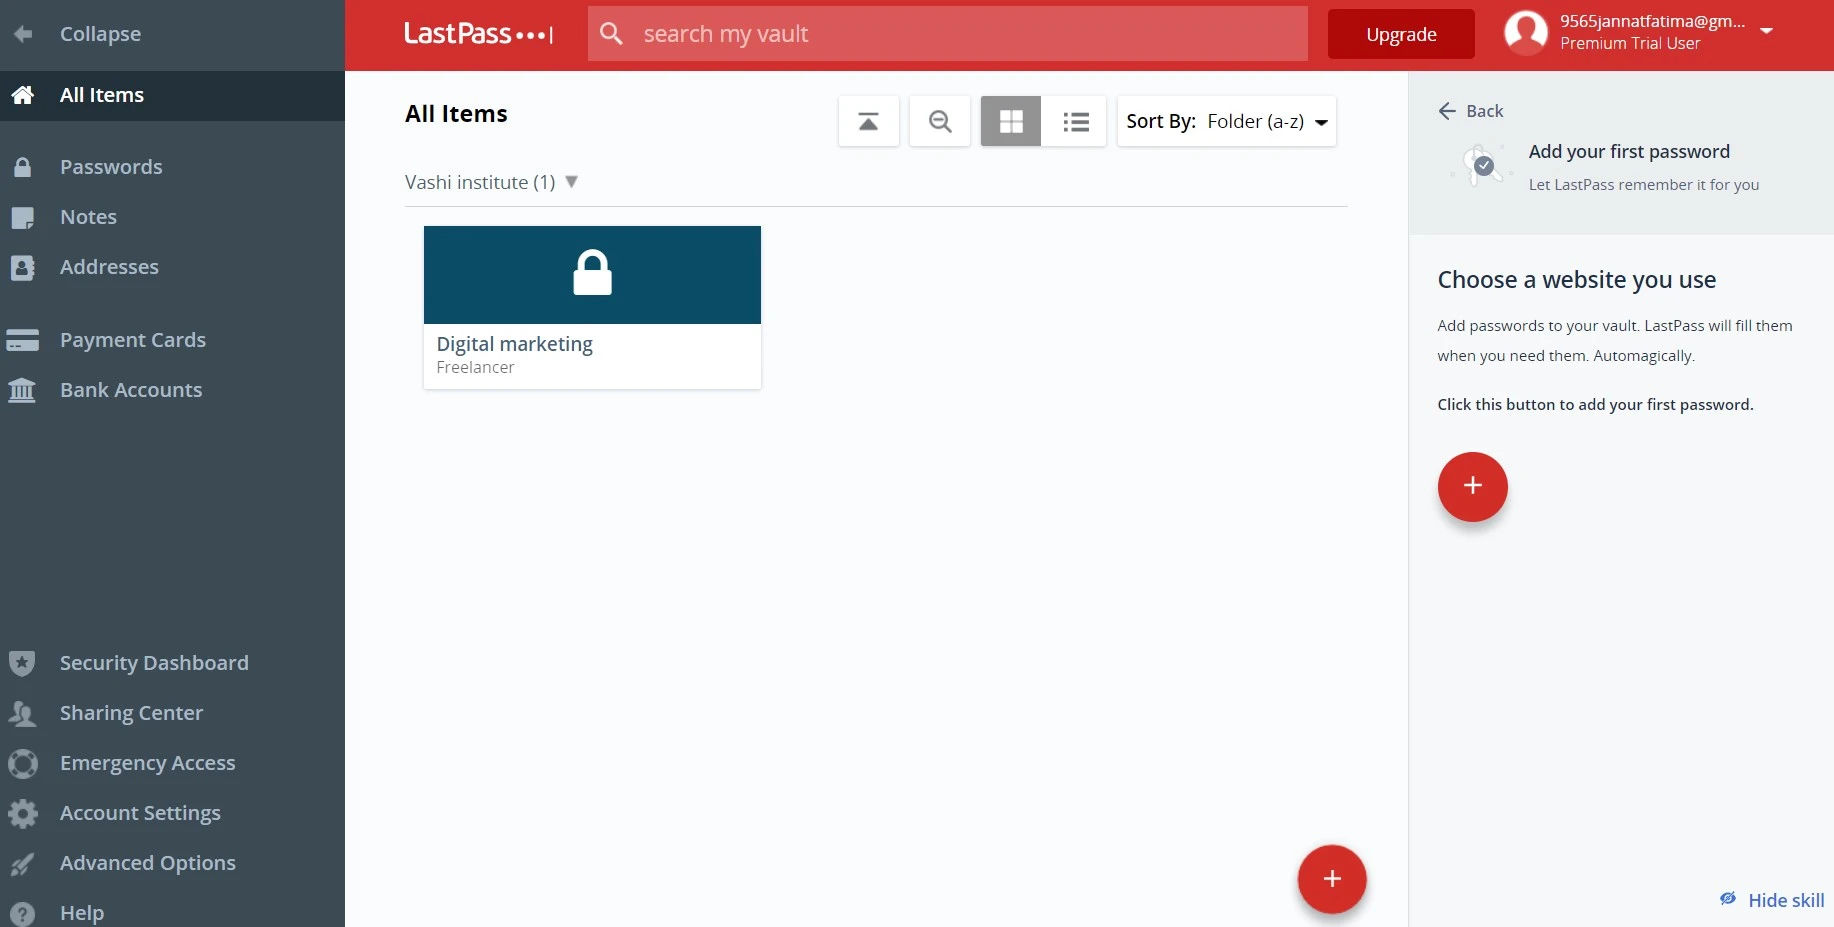Screen dimensions: 1834x927
Task: Open the Sharing Center
Action: [131, 713]
